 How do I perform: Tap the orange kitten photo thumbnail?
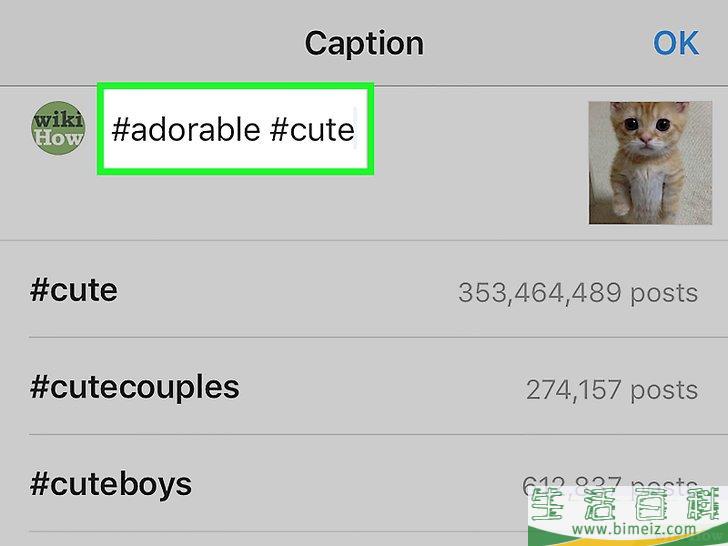pos(650,163)
